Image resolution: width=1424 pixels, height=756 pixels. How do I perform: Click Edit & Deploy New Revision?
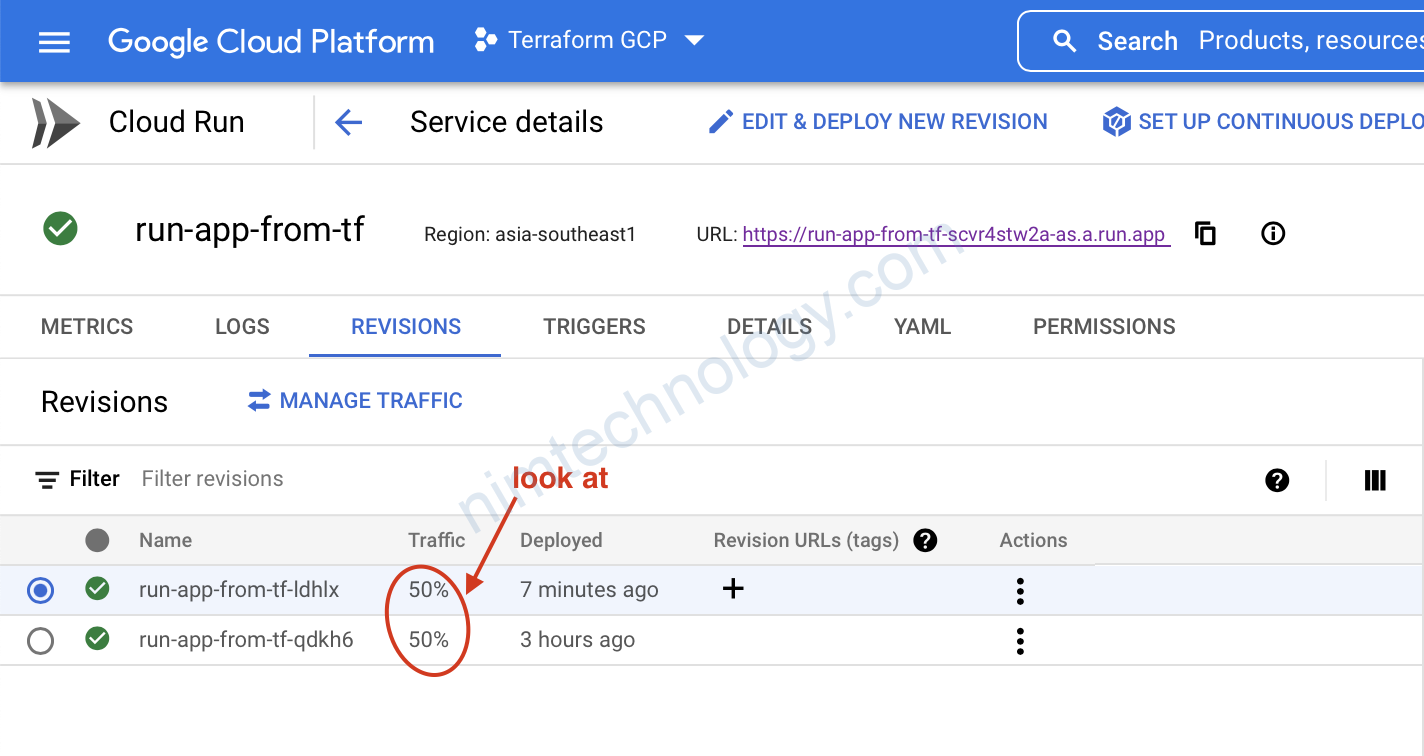878,122
